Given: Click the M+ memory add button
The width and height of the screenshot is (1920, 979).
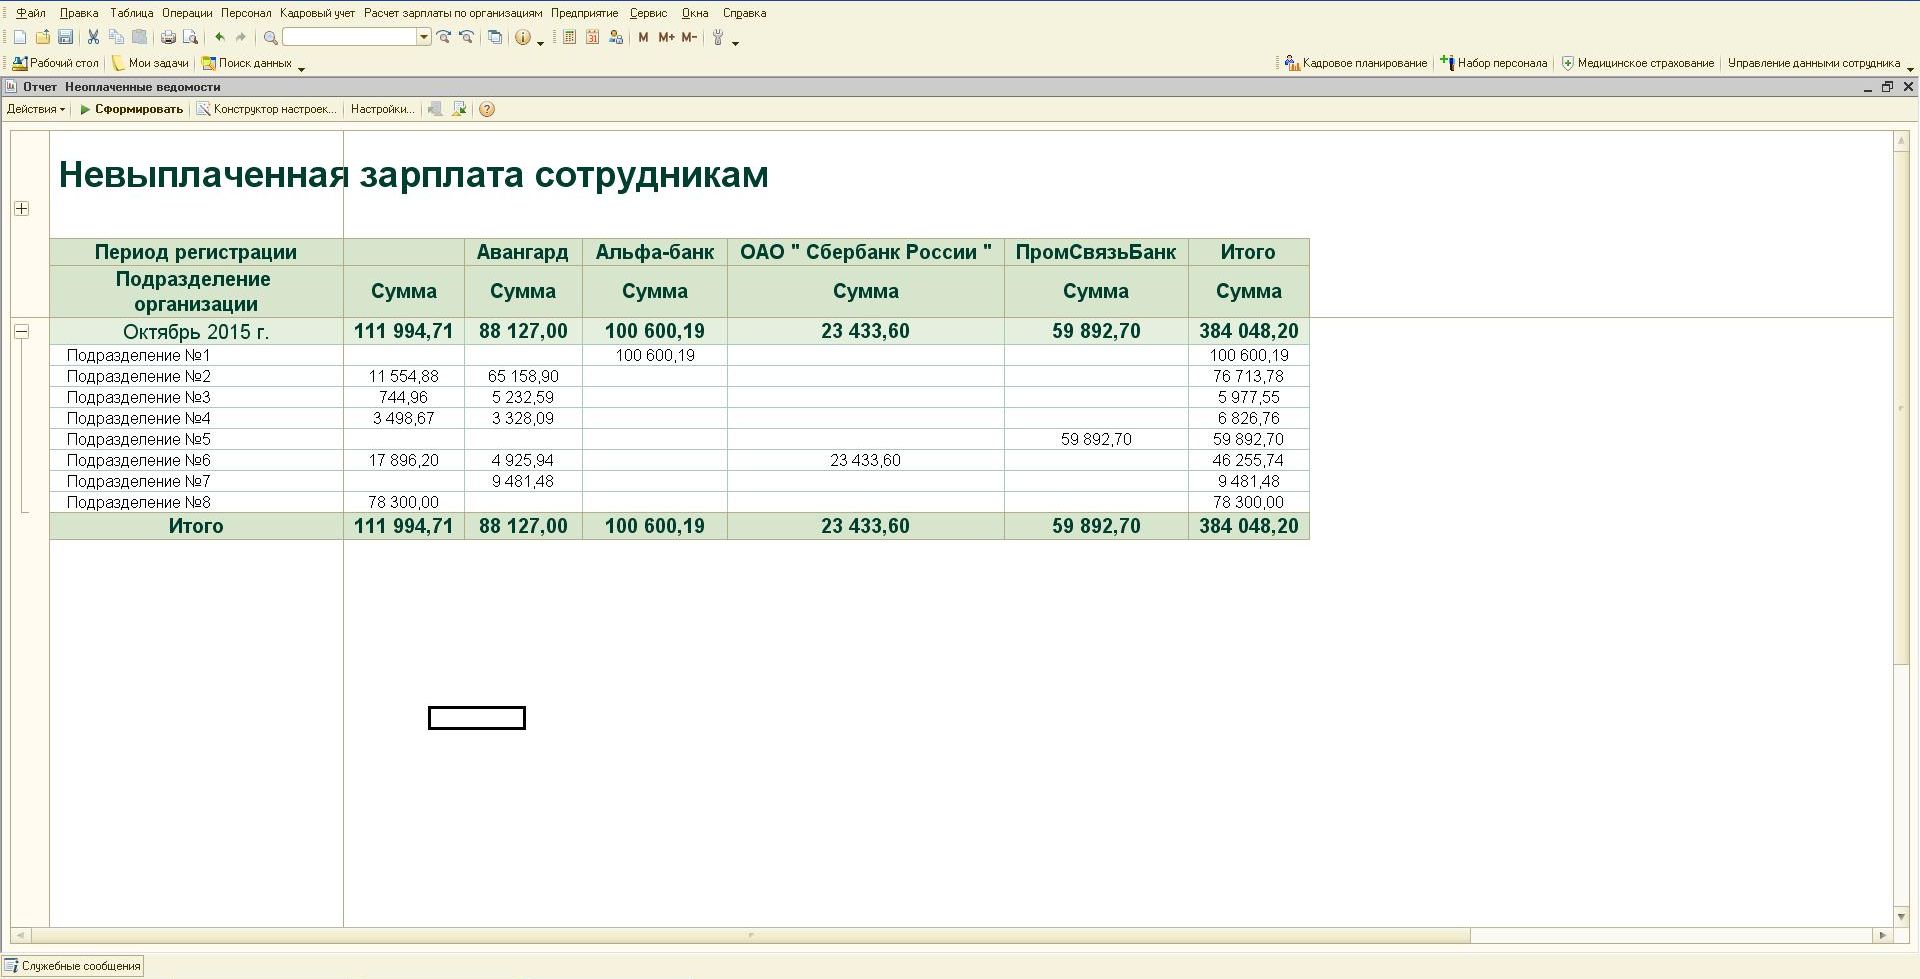Looking at the screenshot, I should tap(666, 38).
